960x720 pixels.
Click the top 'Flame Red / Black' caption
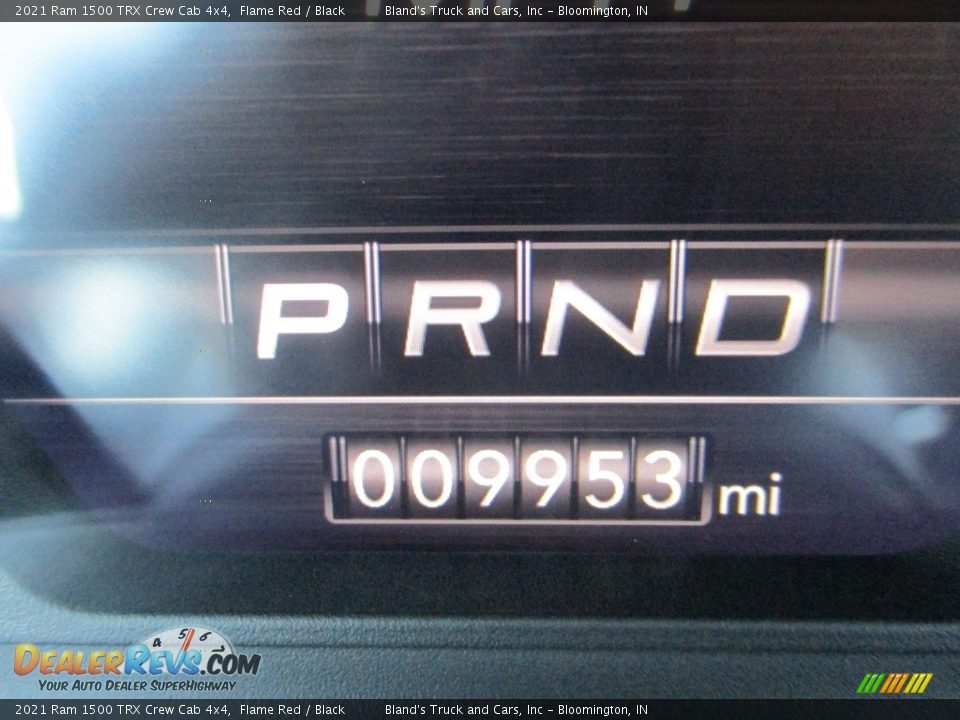[x=292, y=10]
